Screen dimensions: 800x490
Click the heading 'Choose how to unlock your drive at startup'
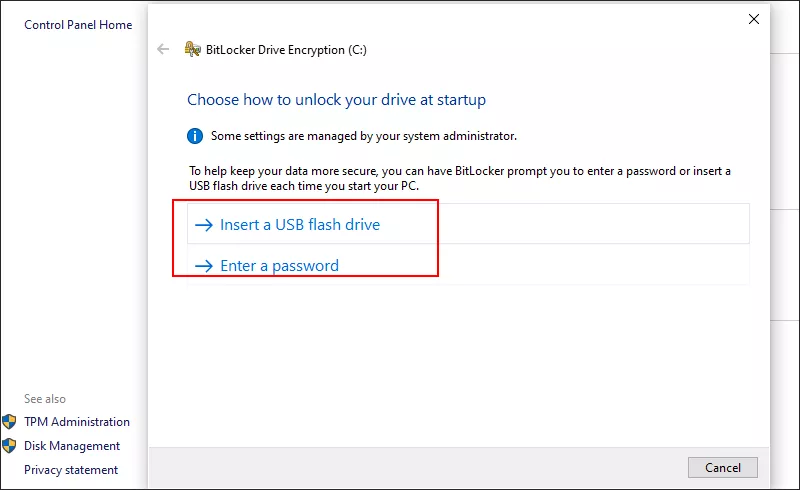pos(336,100)
